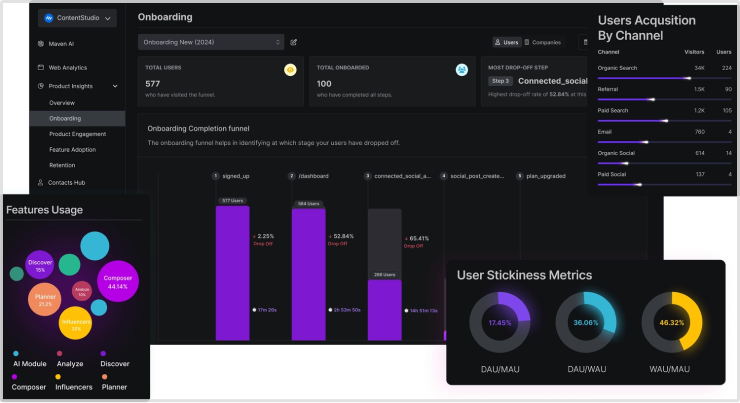Switch to Companies view toggle

(x=543, y=42)
